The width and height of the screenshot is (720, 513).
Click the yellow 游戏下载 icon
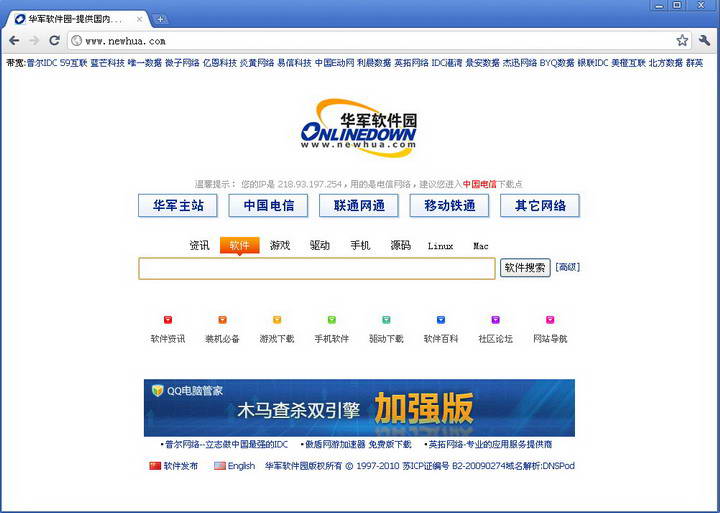(277, 320)
